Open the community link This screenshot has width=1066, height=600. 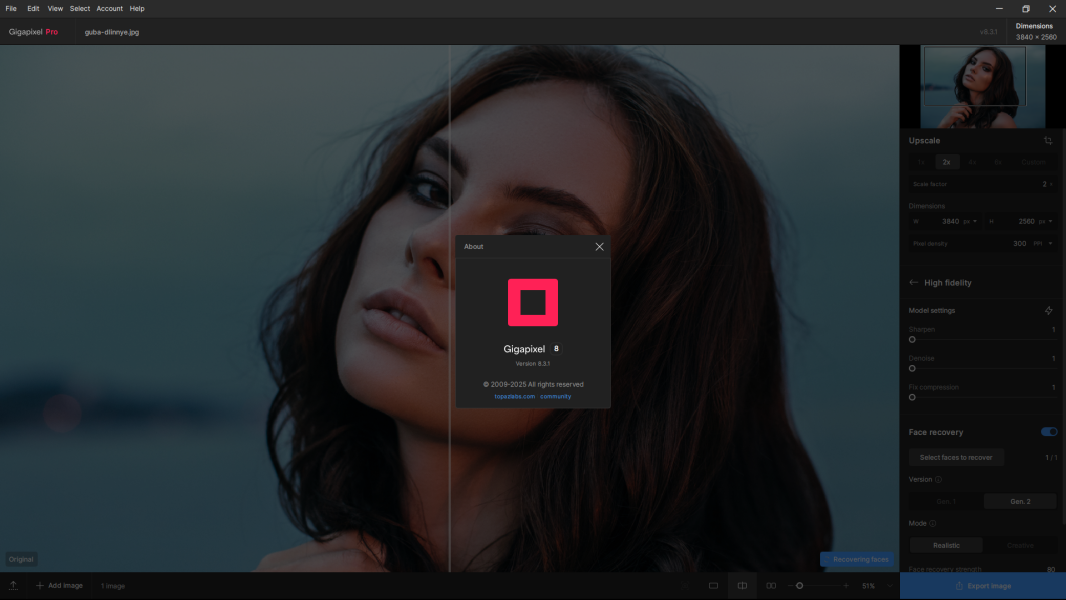555,396
